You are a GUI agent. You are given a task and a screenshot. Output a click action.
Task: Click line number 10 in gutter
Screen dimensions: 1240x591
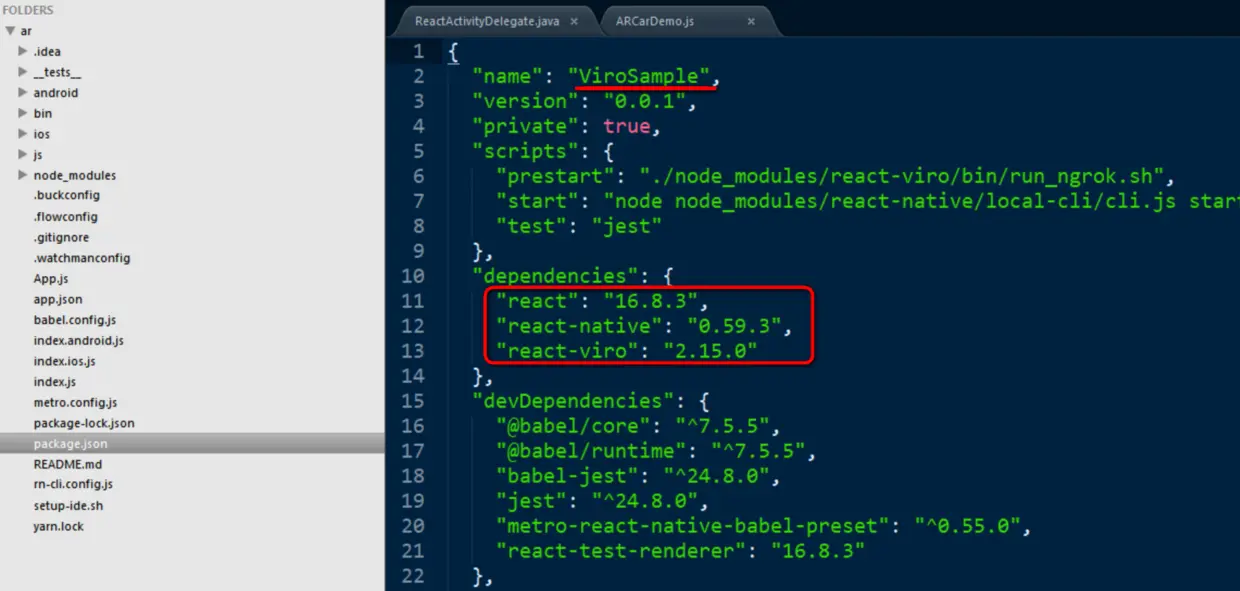413,276
